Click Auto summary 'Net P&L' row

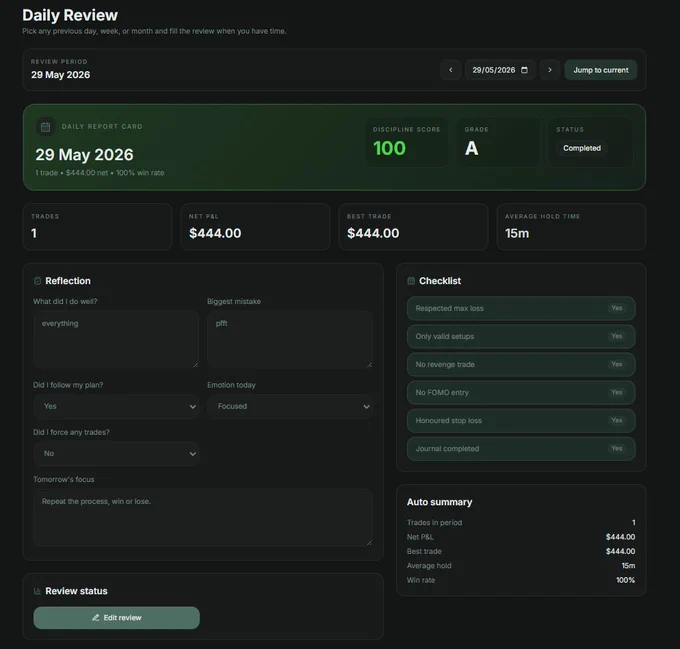[521, 537]
